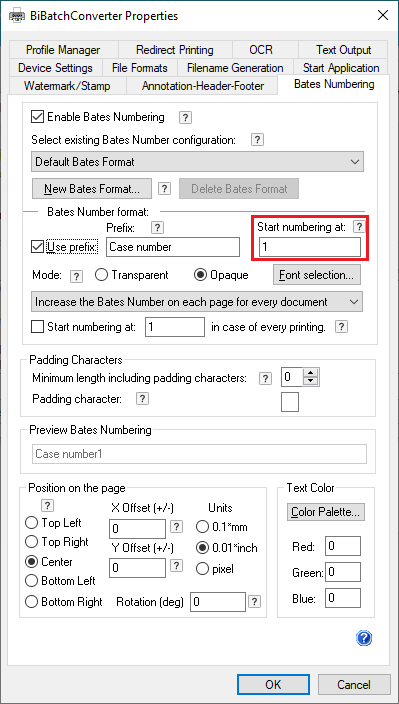Viewport: 399px width, 704px height.
Task: Choose pixel units
Action: point(203,569)
